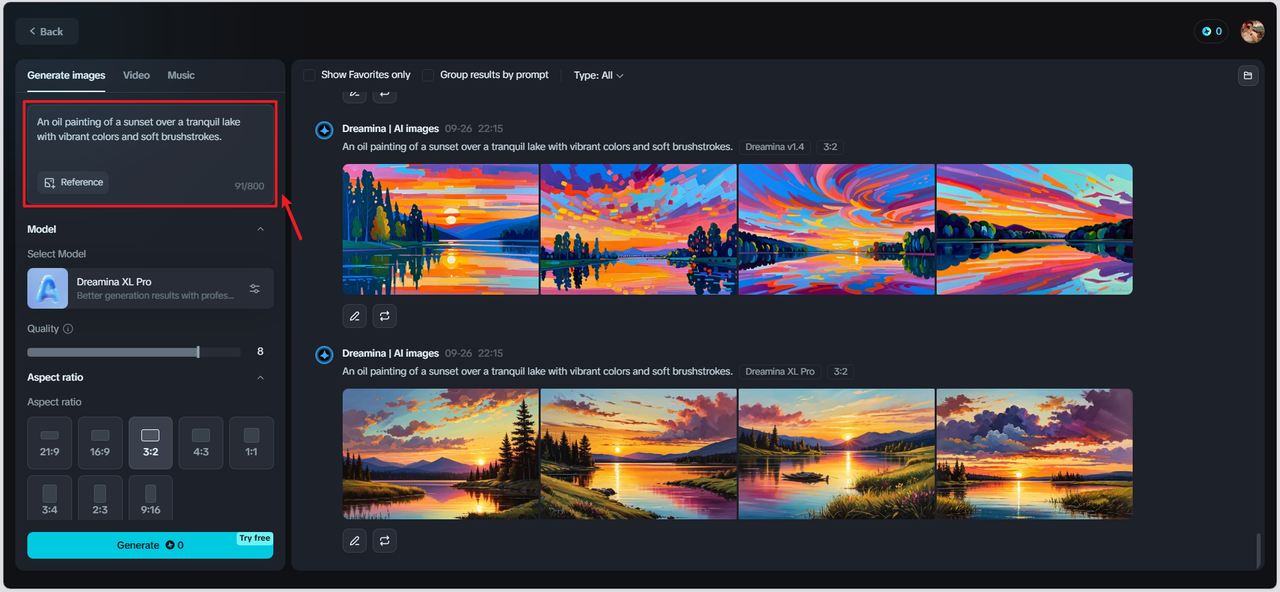Switch to the Music tab
This screenshot has height=592, width=1280.
(x=181, y=75)
